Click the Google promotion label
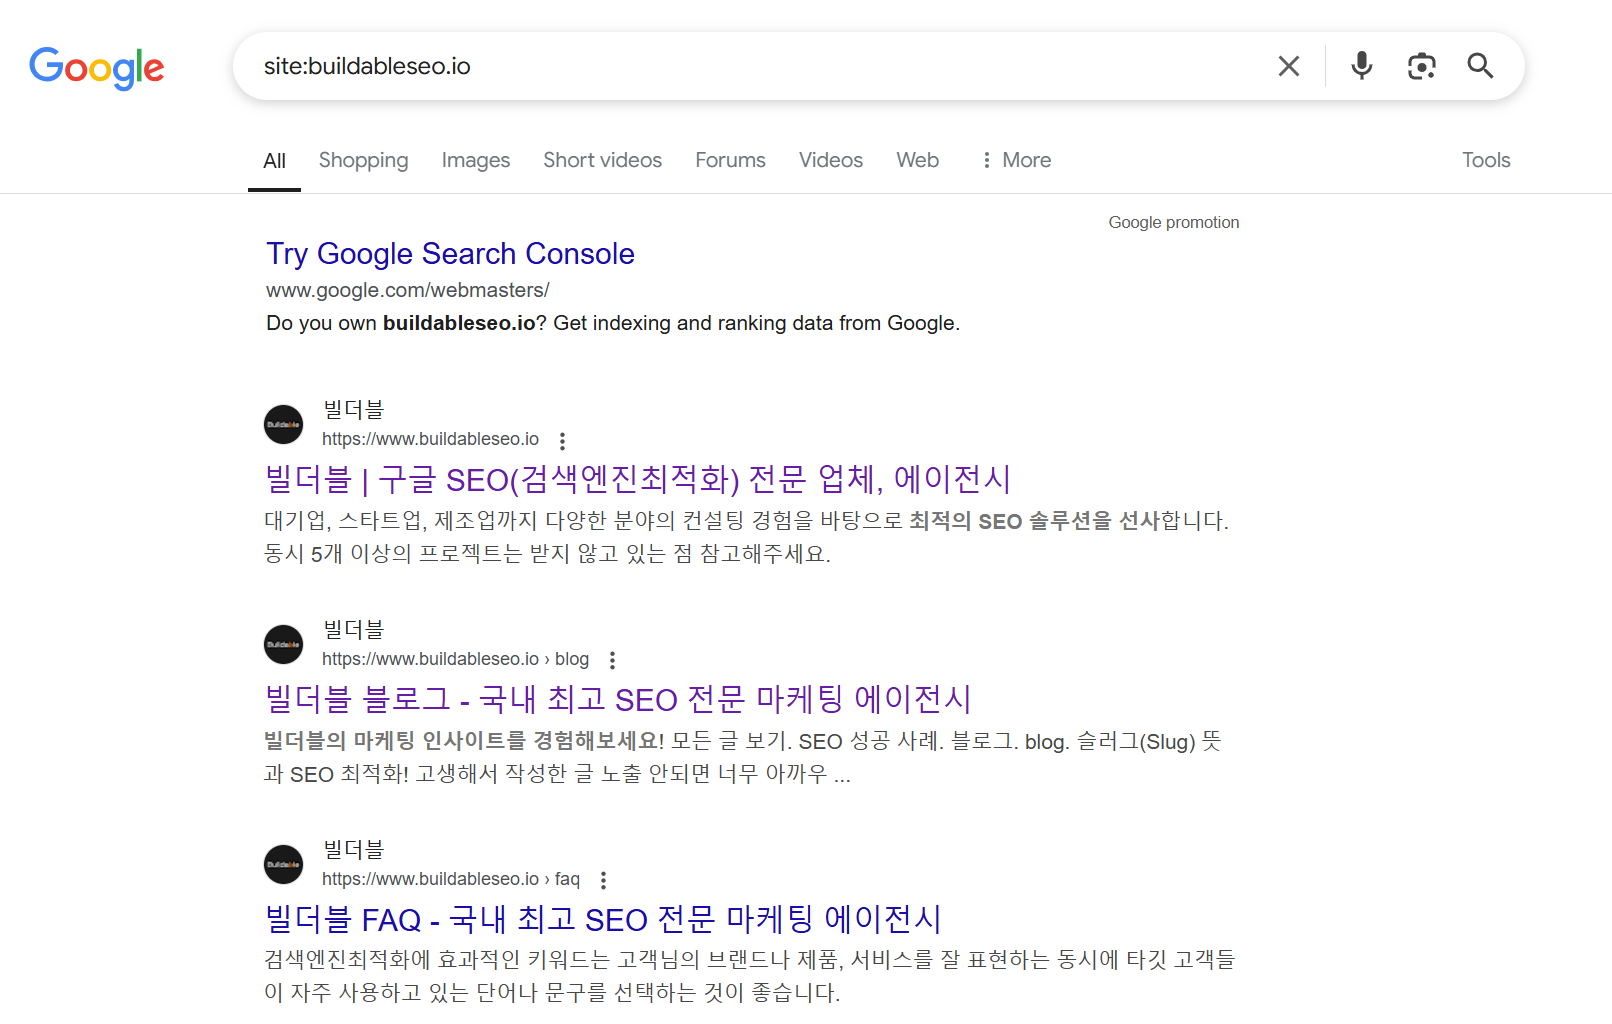 (x=1173, y=222)
